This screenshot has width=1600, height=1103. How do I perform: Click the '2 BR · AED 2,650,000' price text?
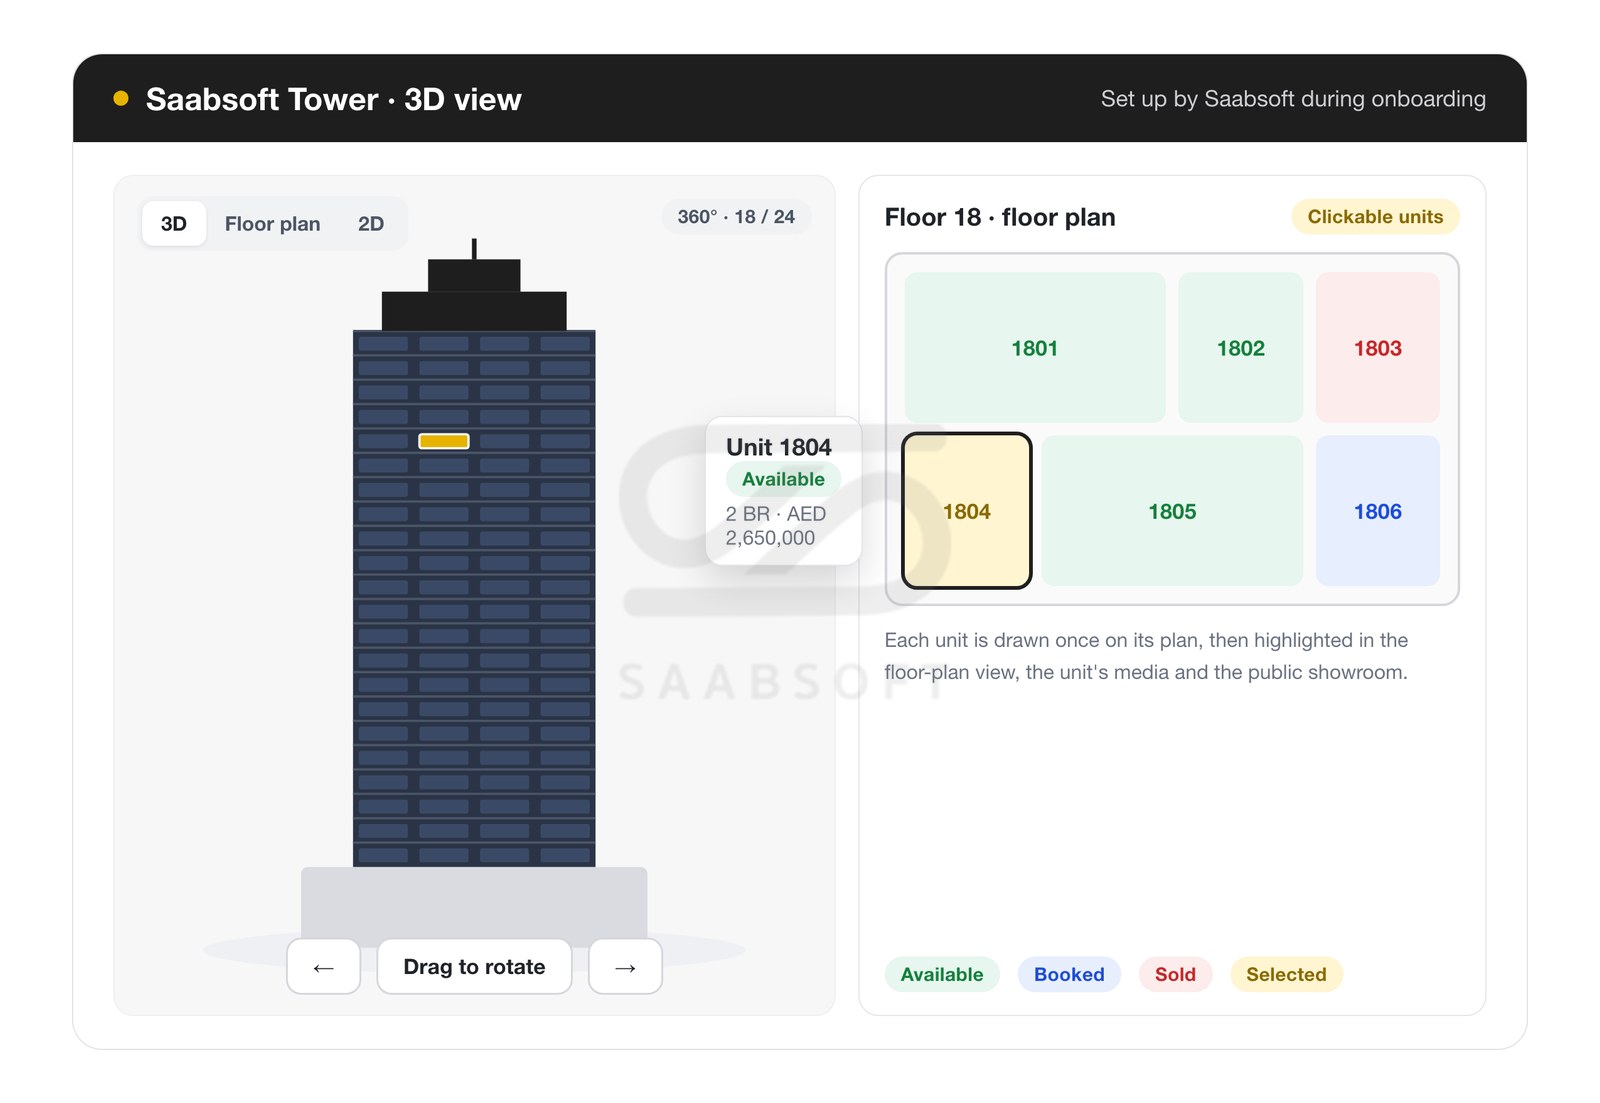pyautogui.click(x=776, y=526)
